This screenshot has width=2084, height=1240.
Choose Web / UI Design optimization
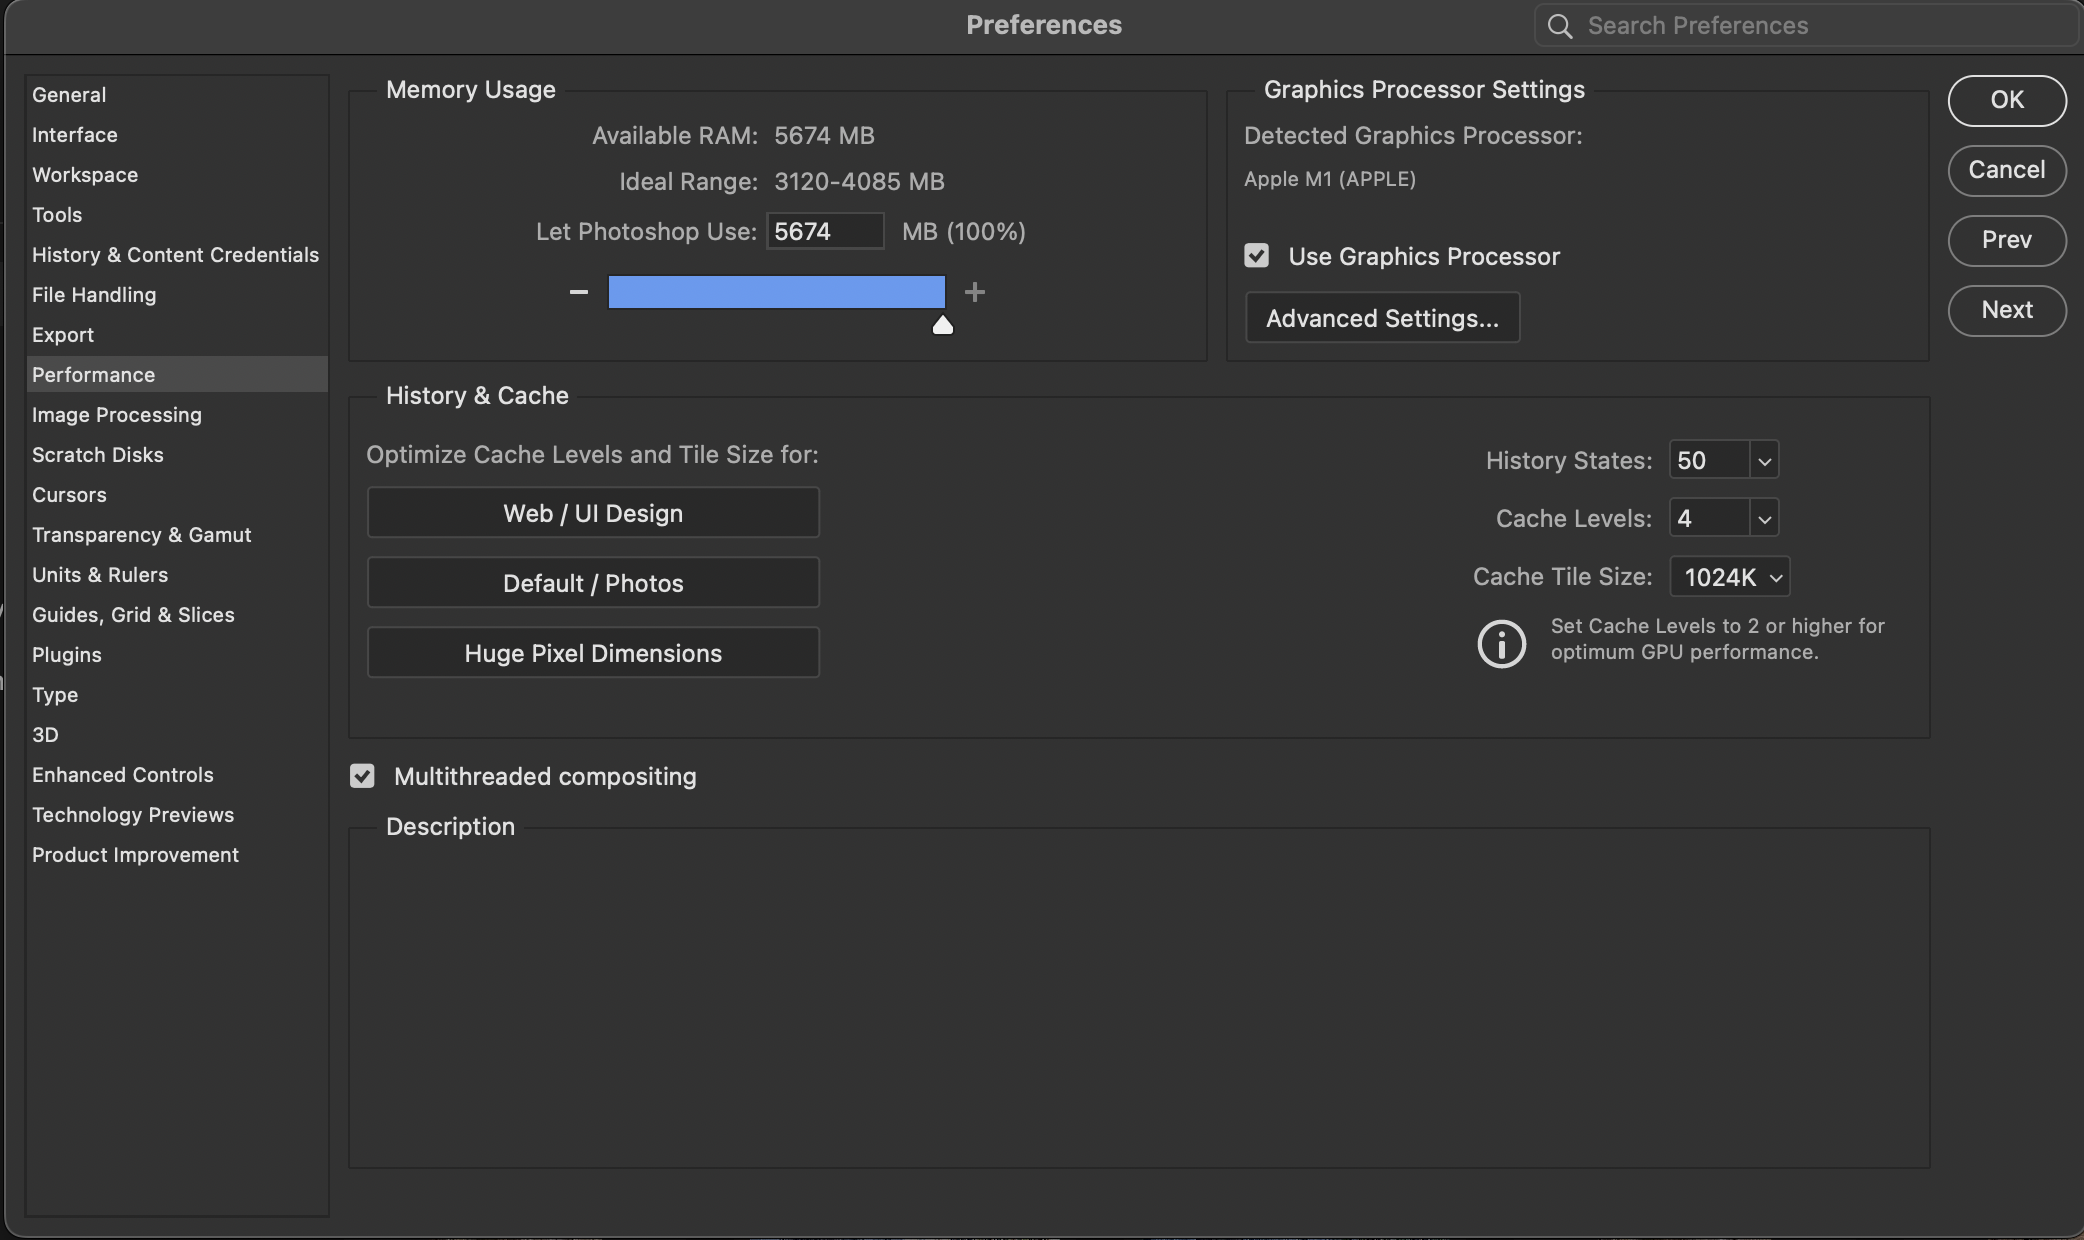tap(593, 513)
